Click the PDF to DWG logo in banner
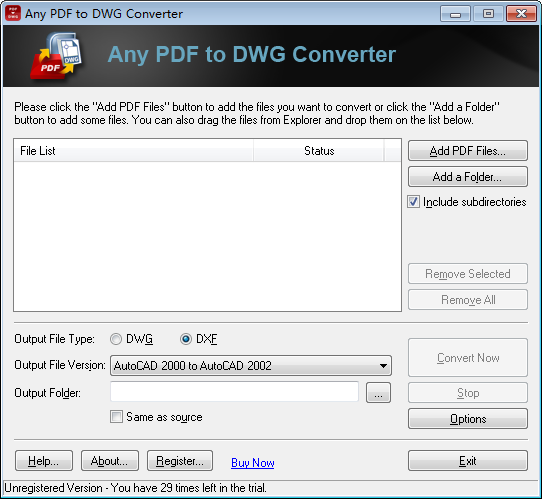Screen dimensions: 542x499 57,55
